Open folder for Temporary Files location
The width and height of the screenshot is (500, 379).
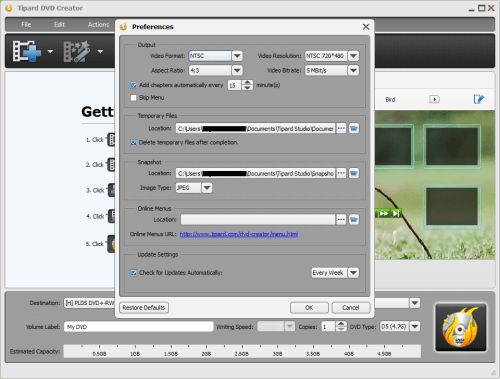(x=354, y=128)
